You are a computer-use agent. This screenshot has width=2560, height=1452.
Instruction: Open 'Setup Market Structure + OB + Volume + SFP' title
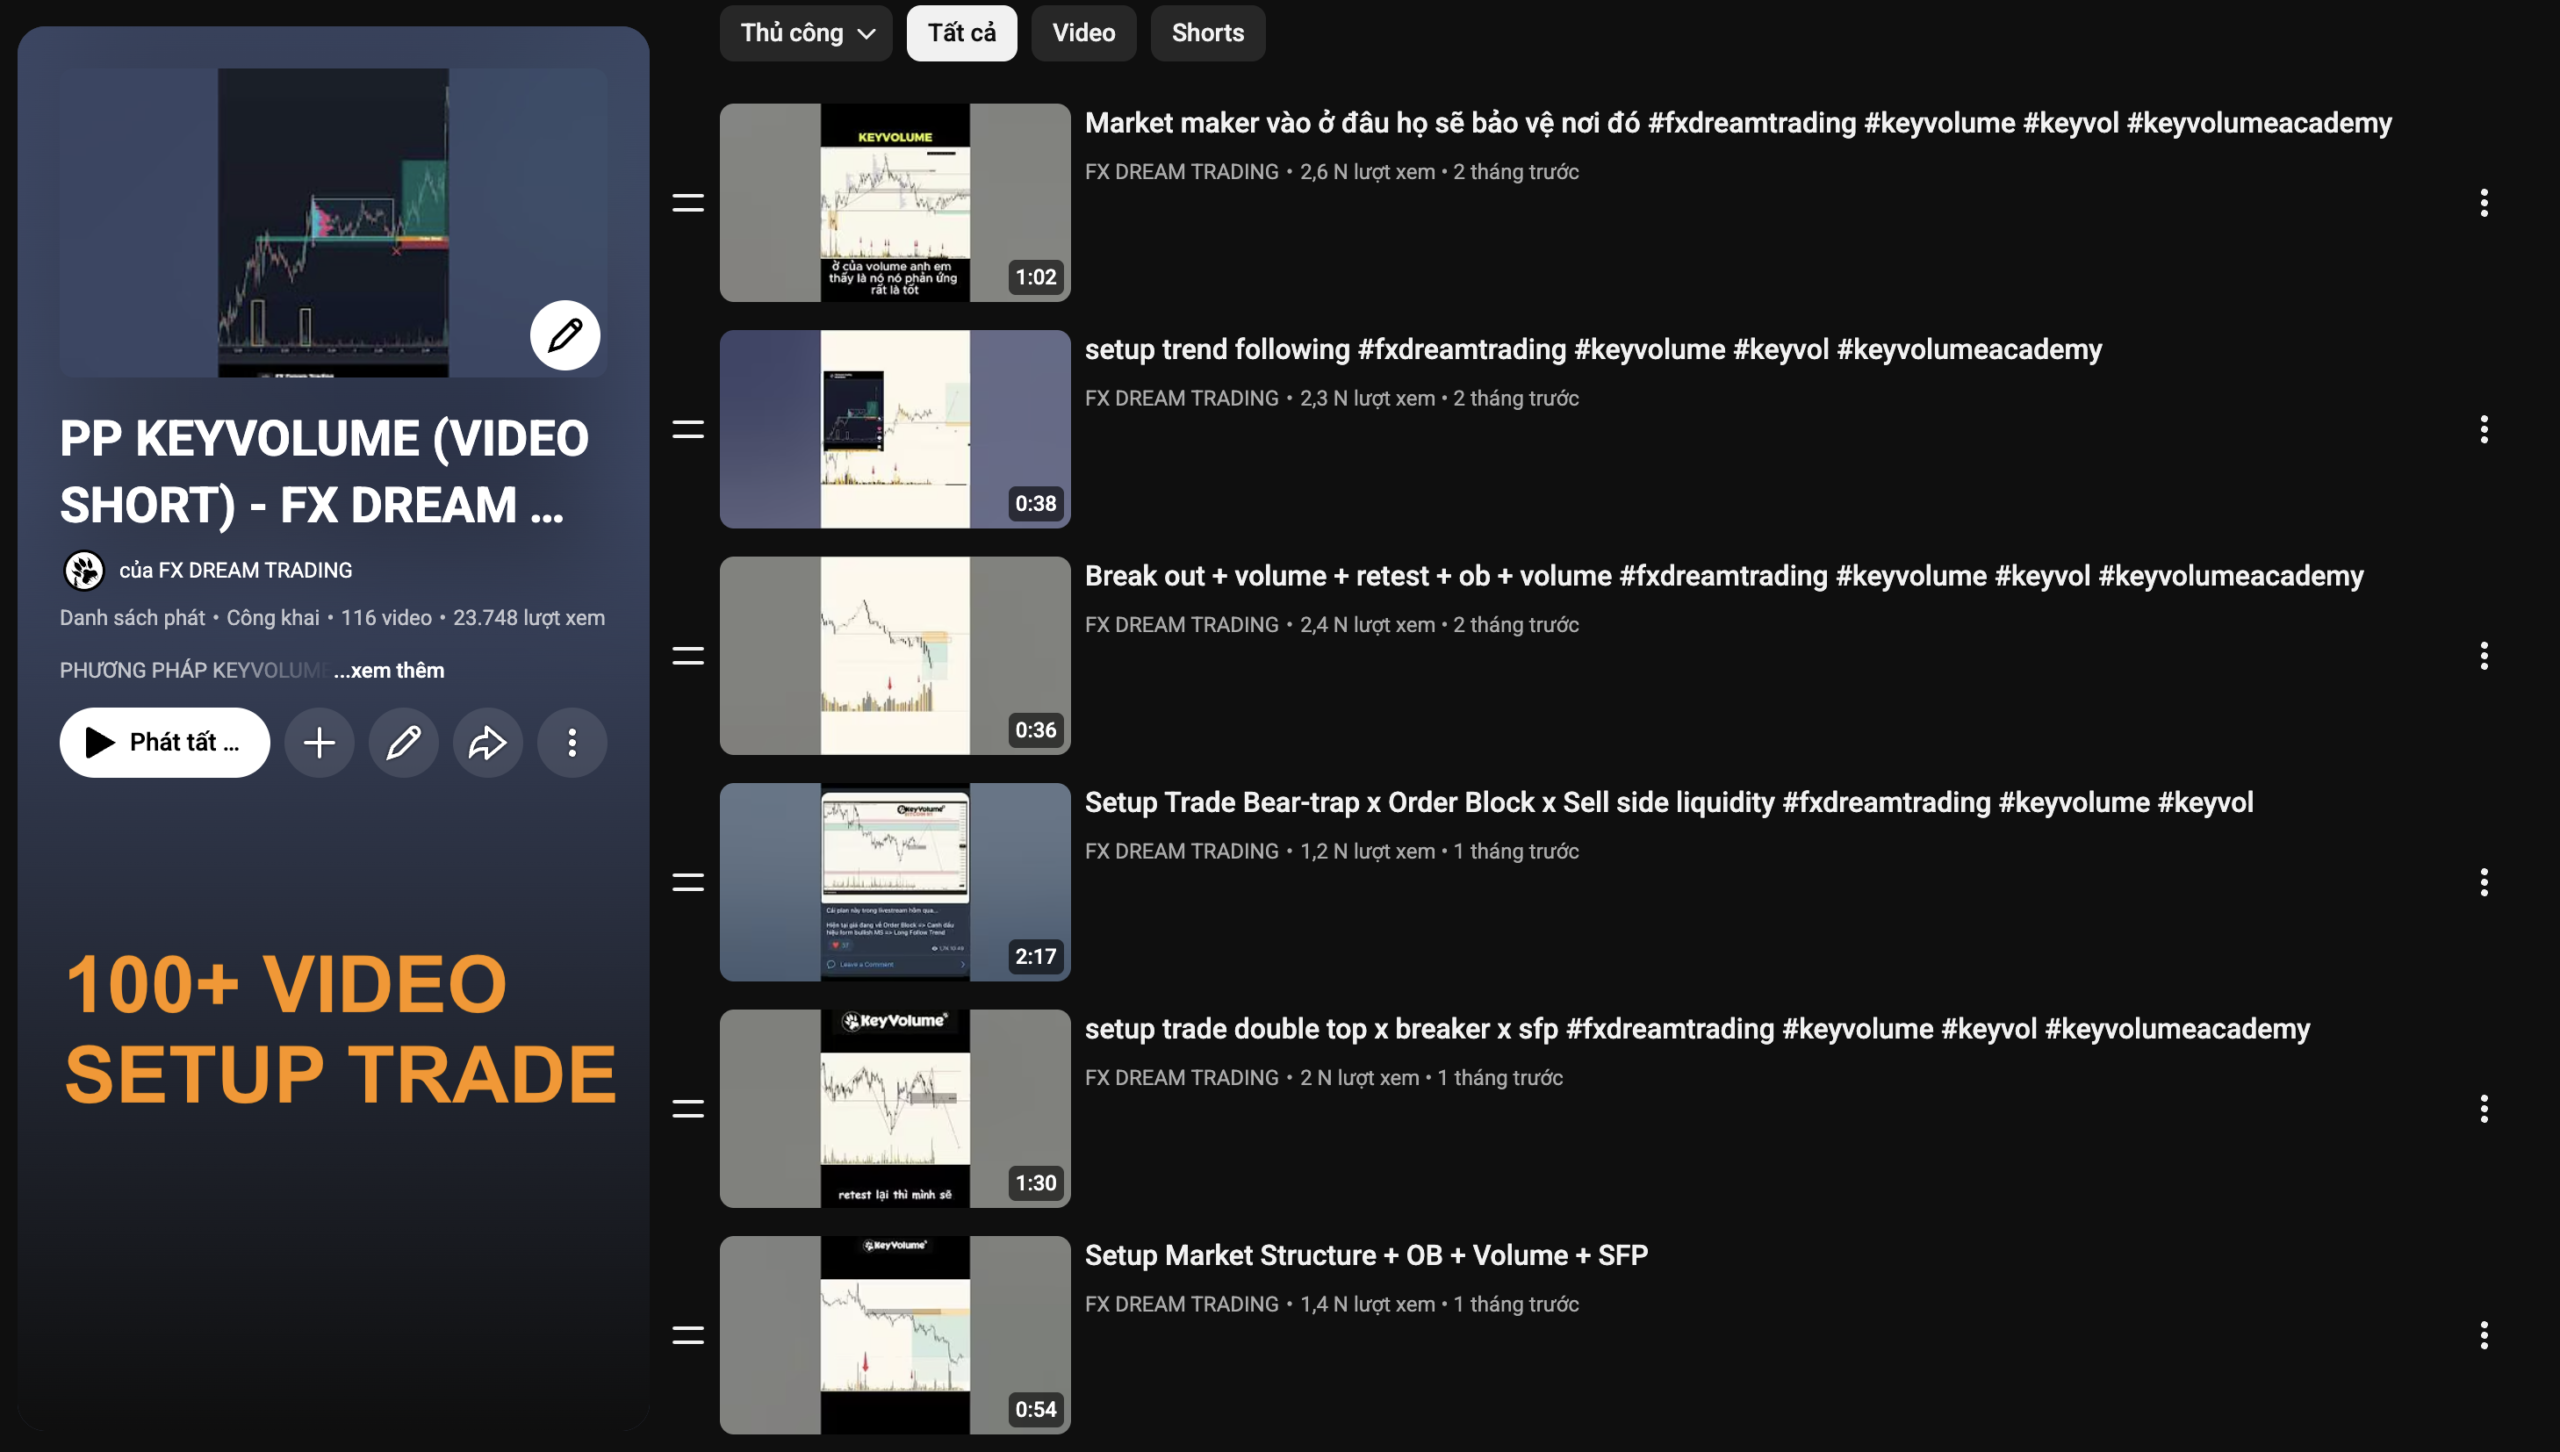click(1366, 1256)
